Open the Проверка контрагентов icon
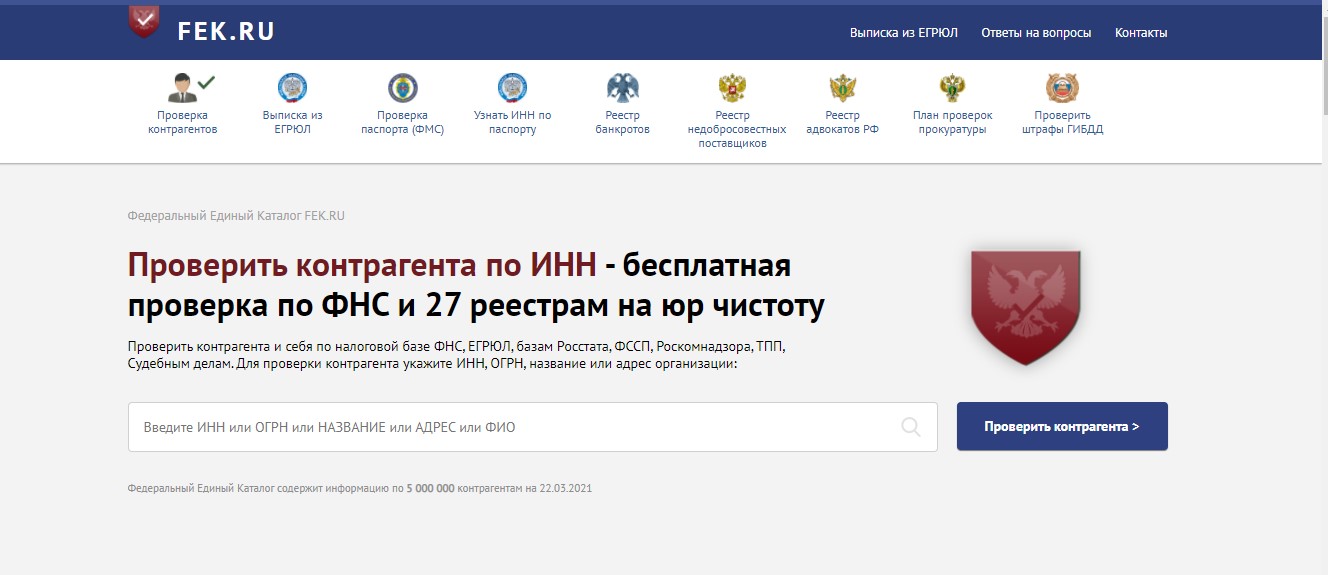The width and height of the screenshot is (1328, 575). point(190,87)
